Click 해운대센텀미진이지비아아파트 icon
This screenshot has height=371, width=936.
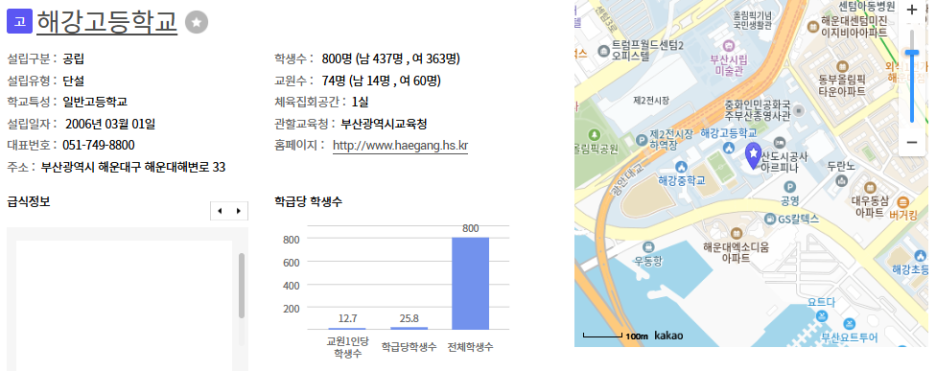(x=813, y=26)
